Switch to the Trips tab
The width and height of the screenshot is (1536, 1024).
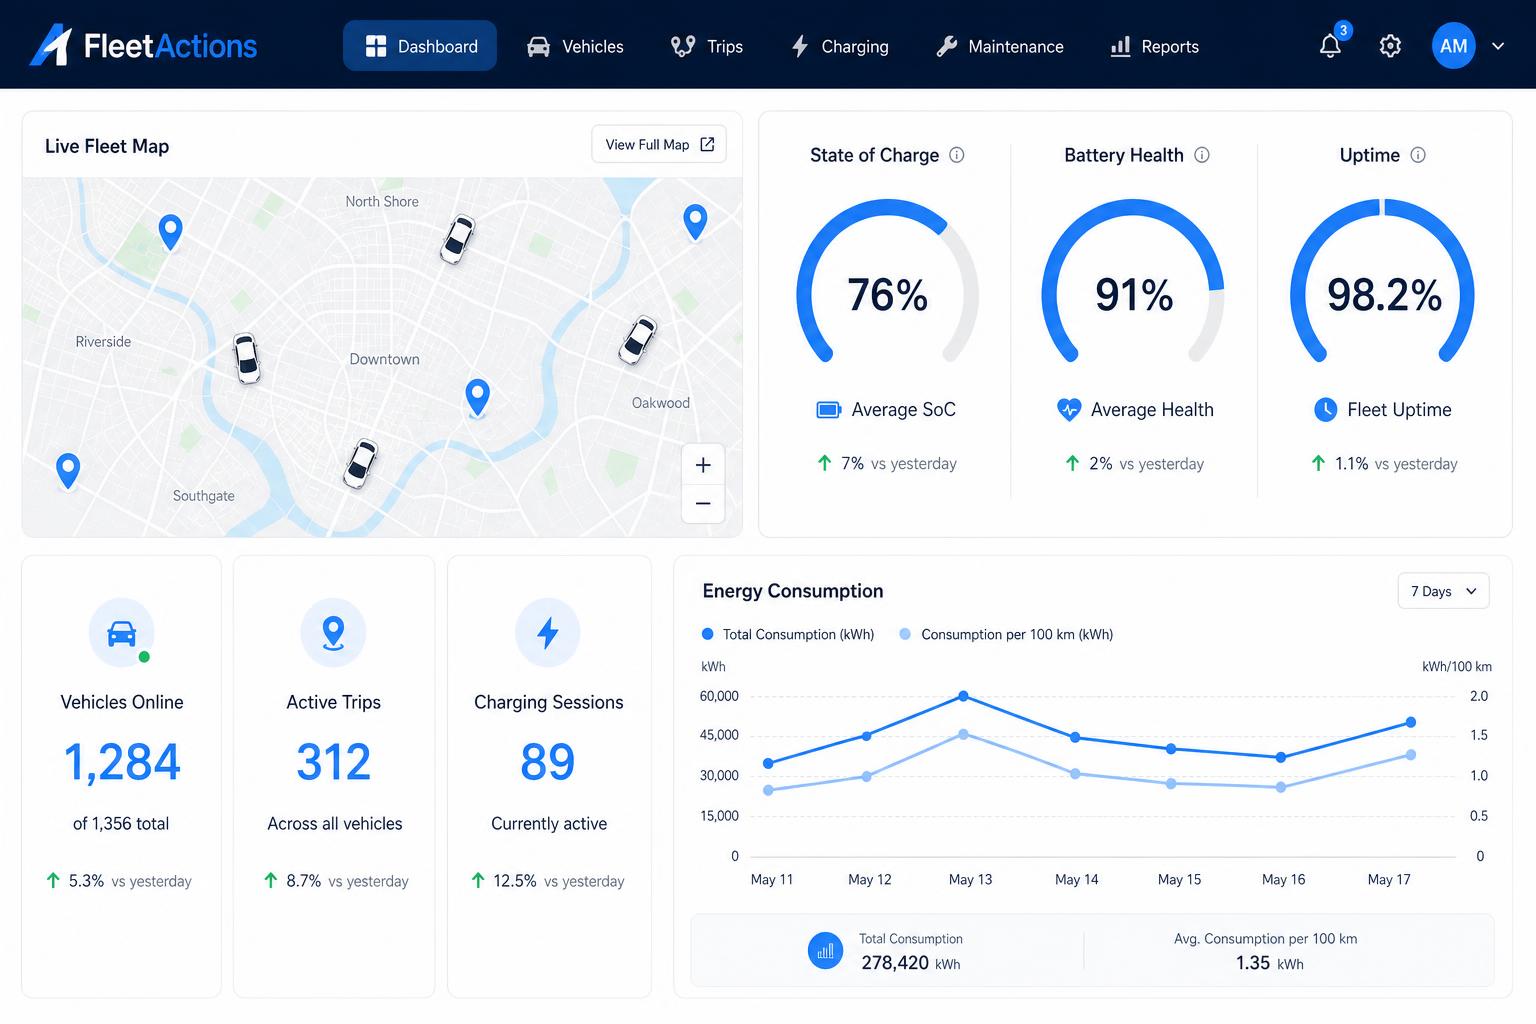click(x=707, y=46)
